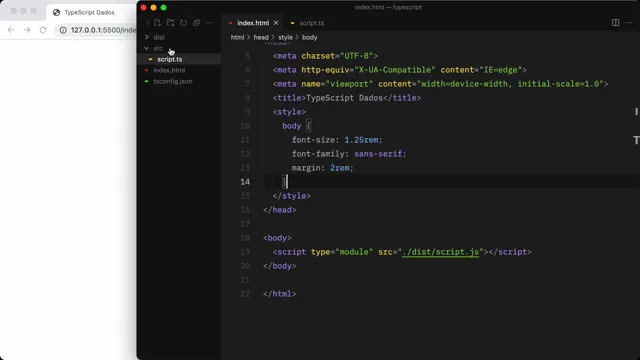Image resolution: width=640 pixels, height=360 pixels.
Task: Click the head breadcrumb
Action: click(261, 37)
